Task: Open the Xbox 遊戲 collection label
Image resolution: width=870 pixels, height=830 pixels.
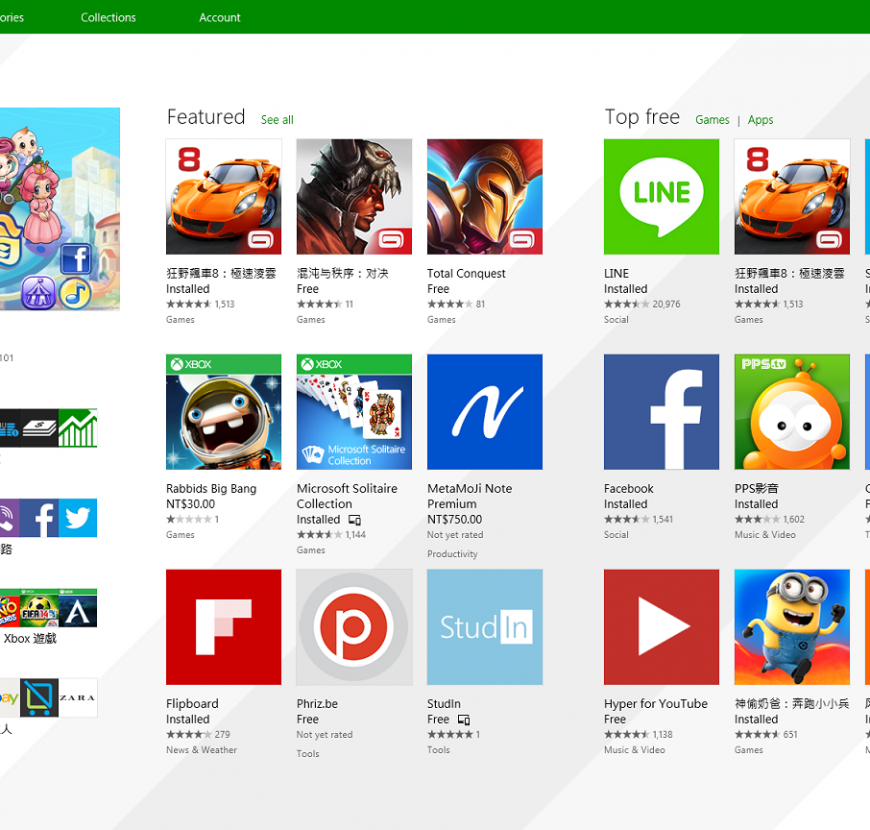Action: (x=30, y=639)
